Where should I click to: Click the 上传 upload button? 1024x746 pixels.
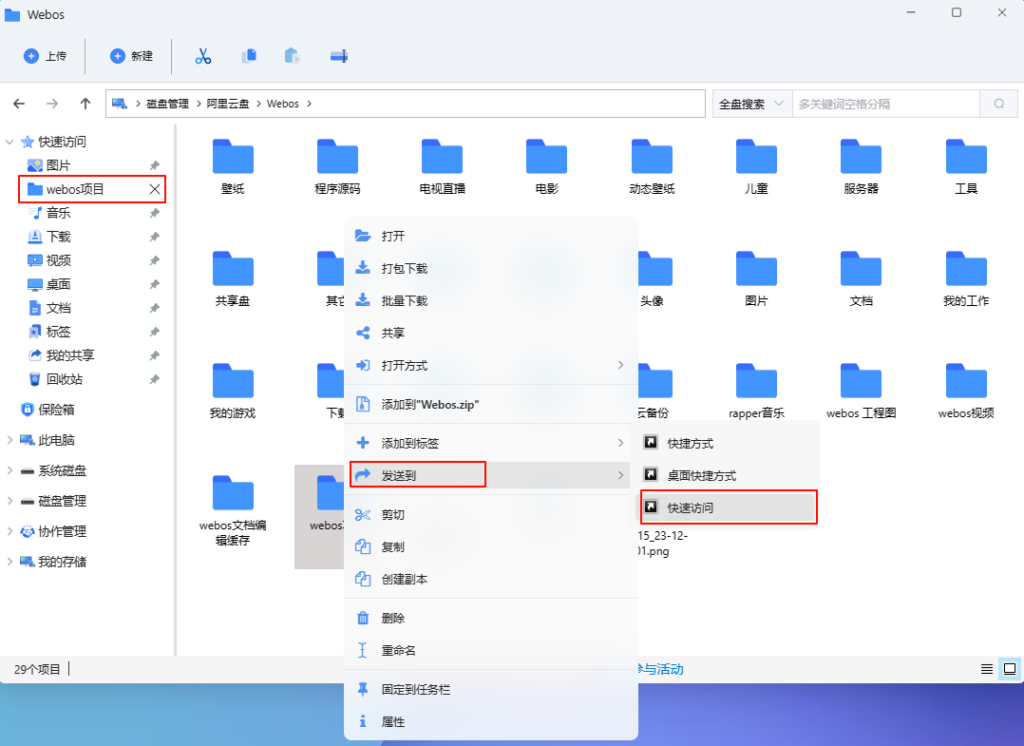[x=44, y=56]
